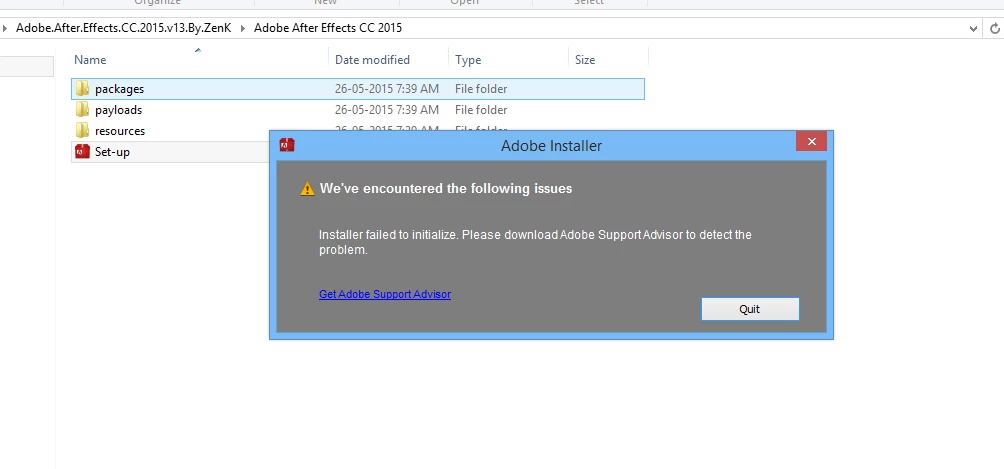Click the We've encountered the following issues heading

pyautogui.click(x=446, y=188)
